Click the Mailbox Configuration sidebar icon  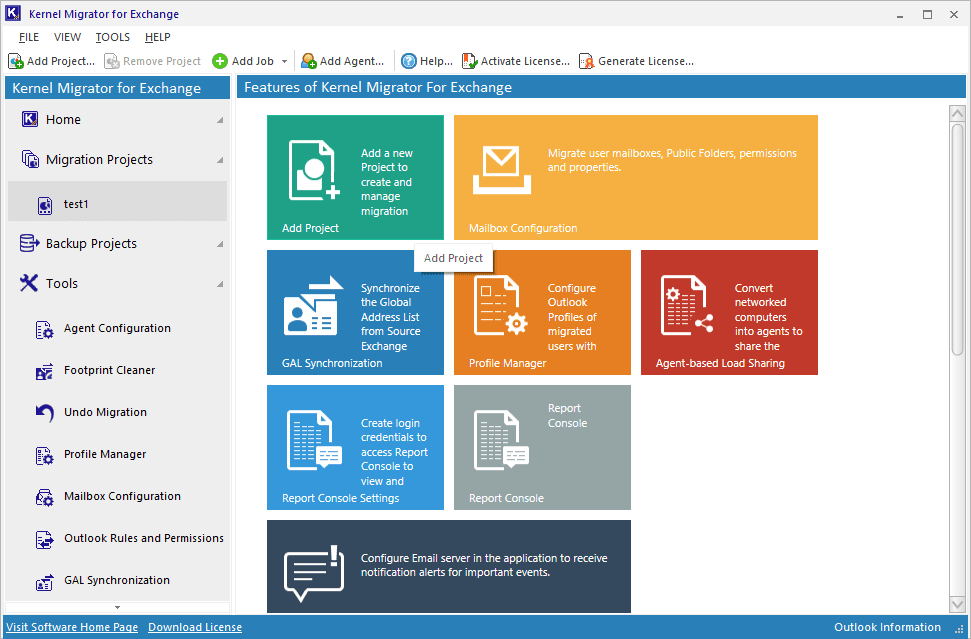[45, 497]
